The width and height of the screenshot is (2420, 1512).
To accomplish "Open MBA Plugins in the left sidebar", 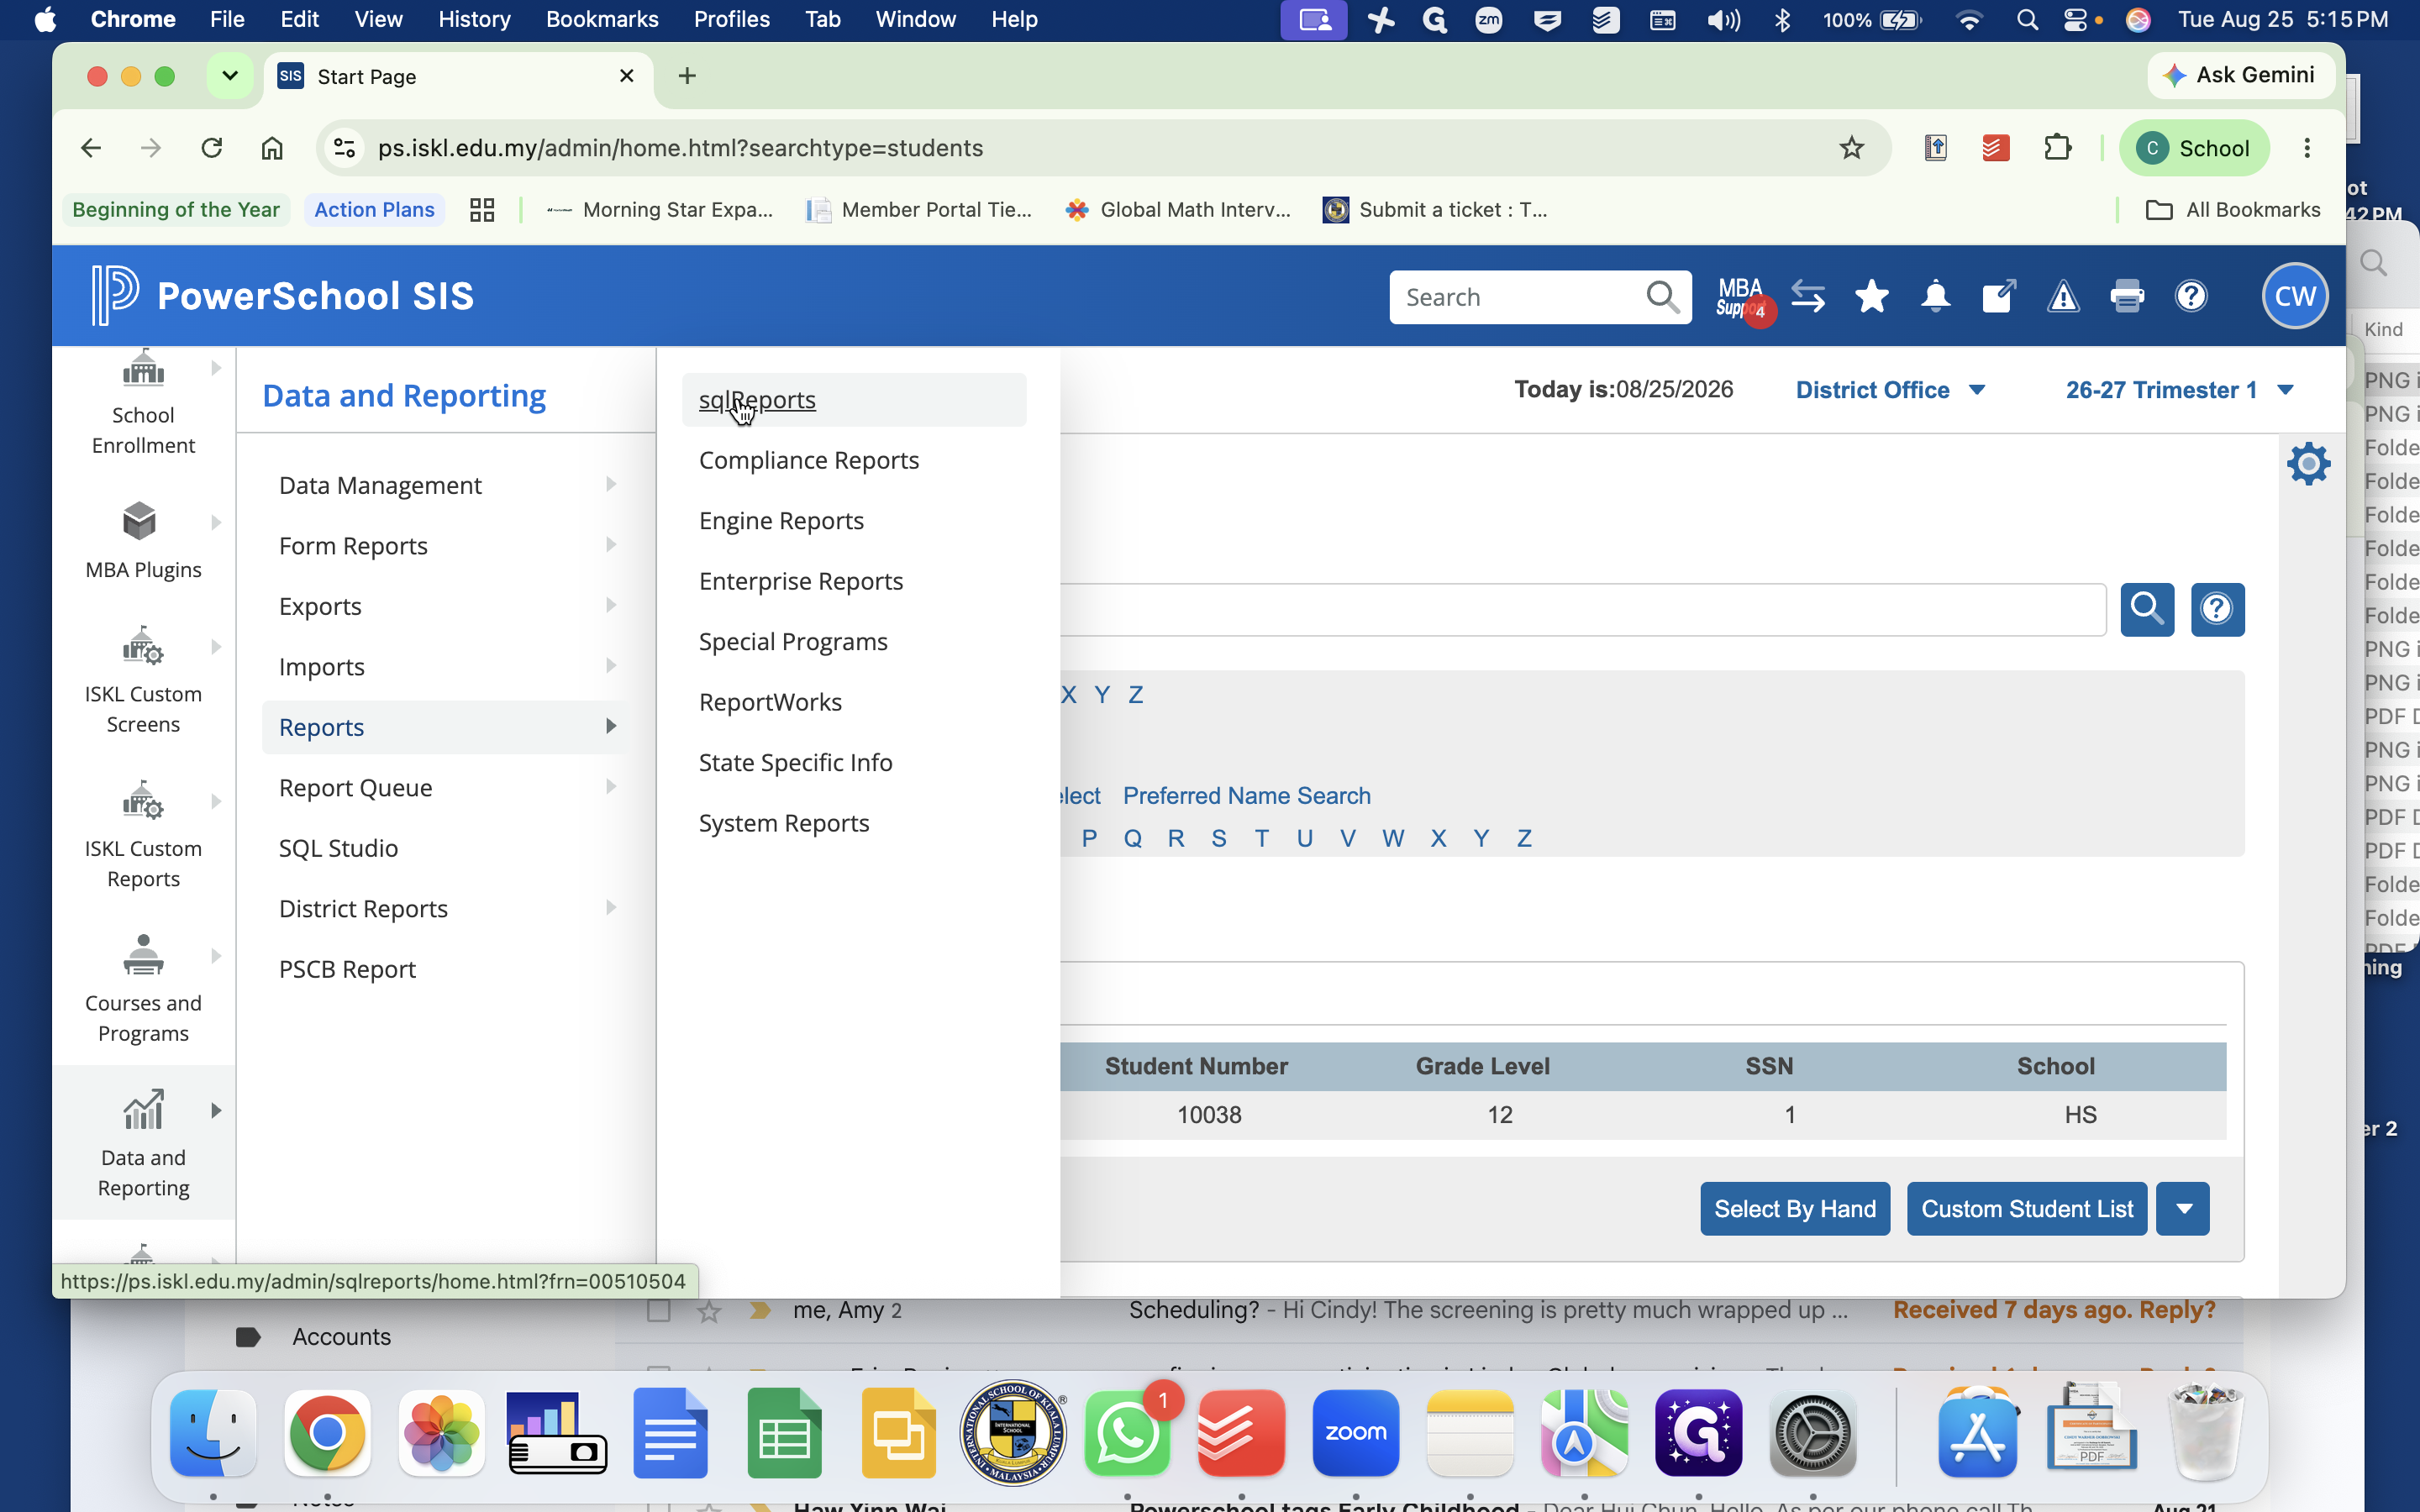I will (143, 541).
